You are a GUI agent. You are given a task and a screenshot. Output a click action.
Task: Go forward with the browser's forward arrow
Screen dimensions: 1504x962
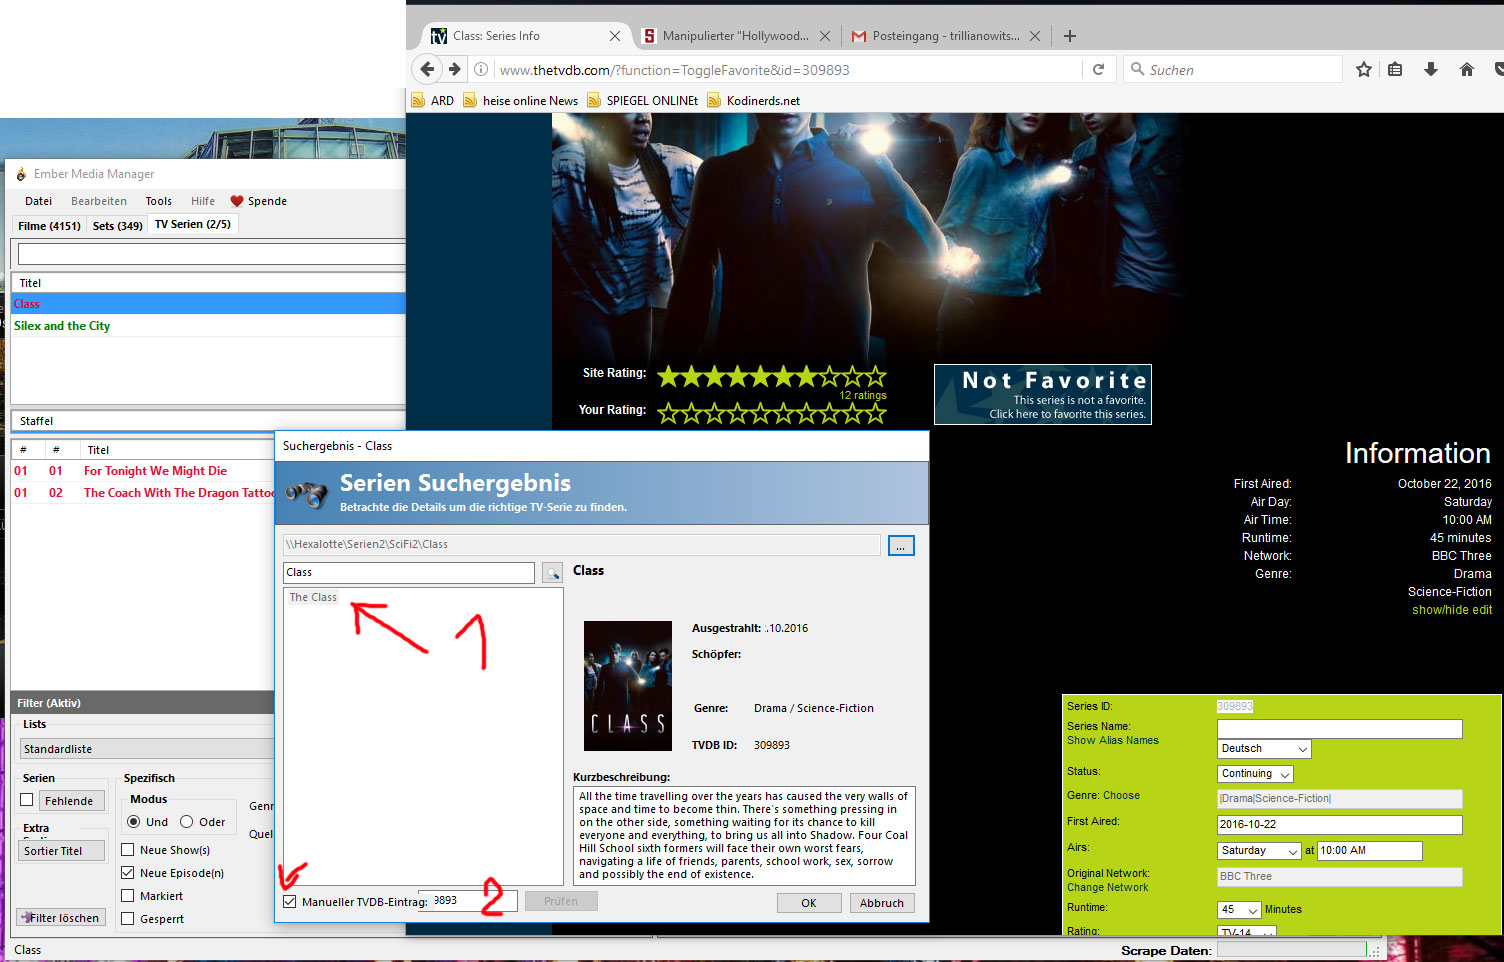click(x=455, y=69)
